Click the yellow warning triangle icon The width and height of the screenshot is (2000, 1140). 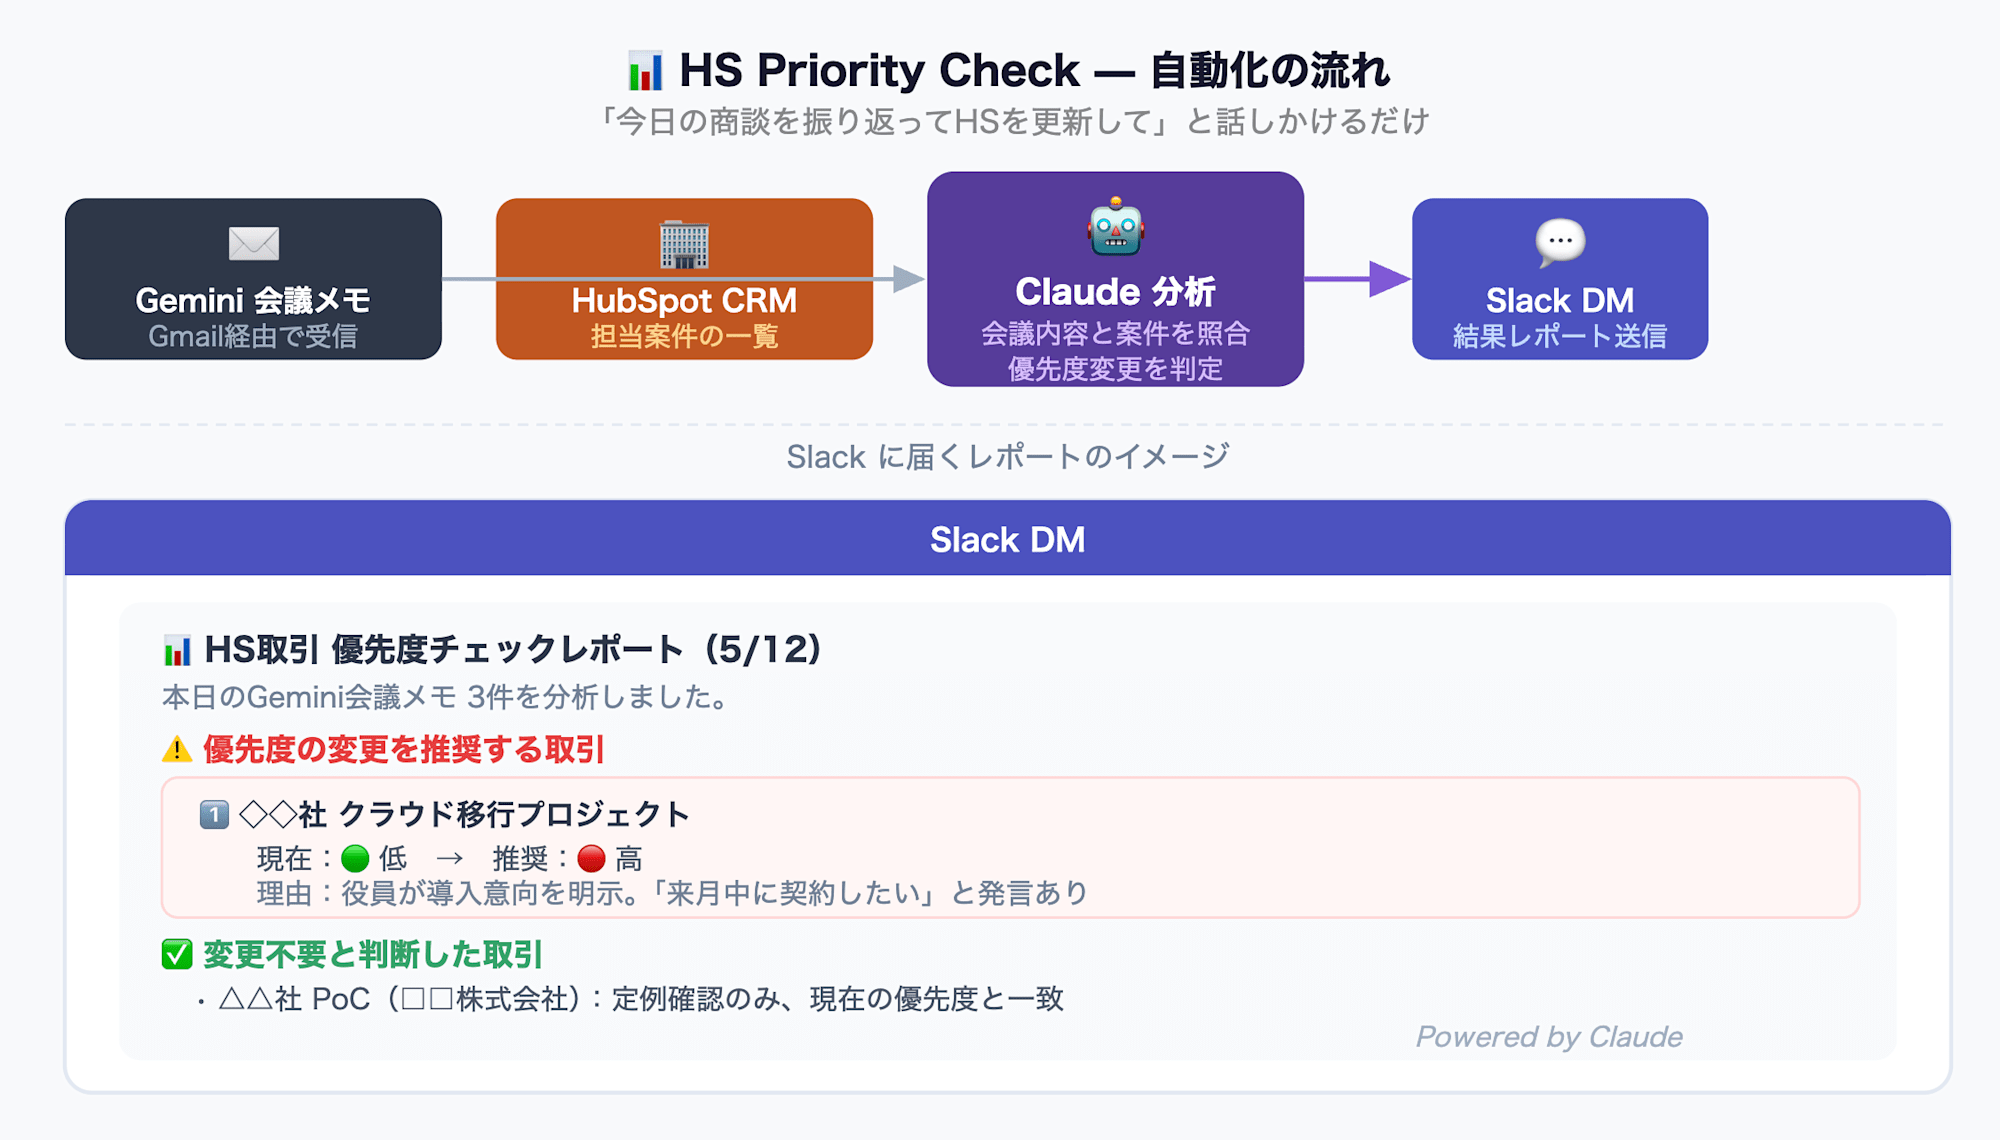pos(176,749)
